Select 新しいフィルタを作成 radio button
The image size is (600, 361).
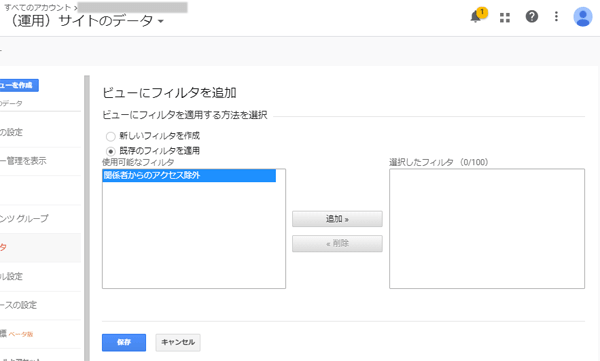pos(111,136)
